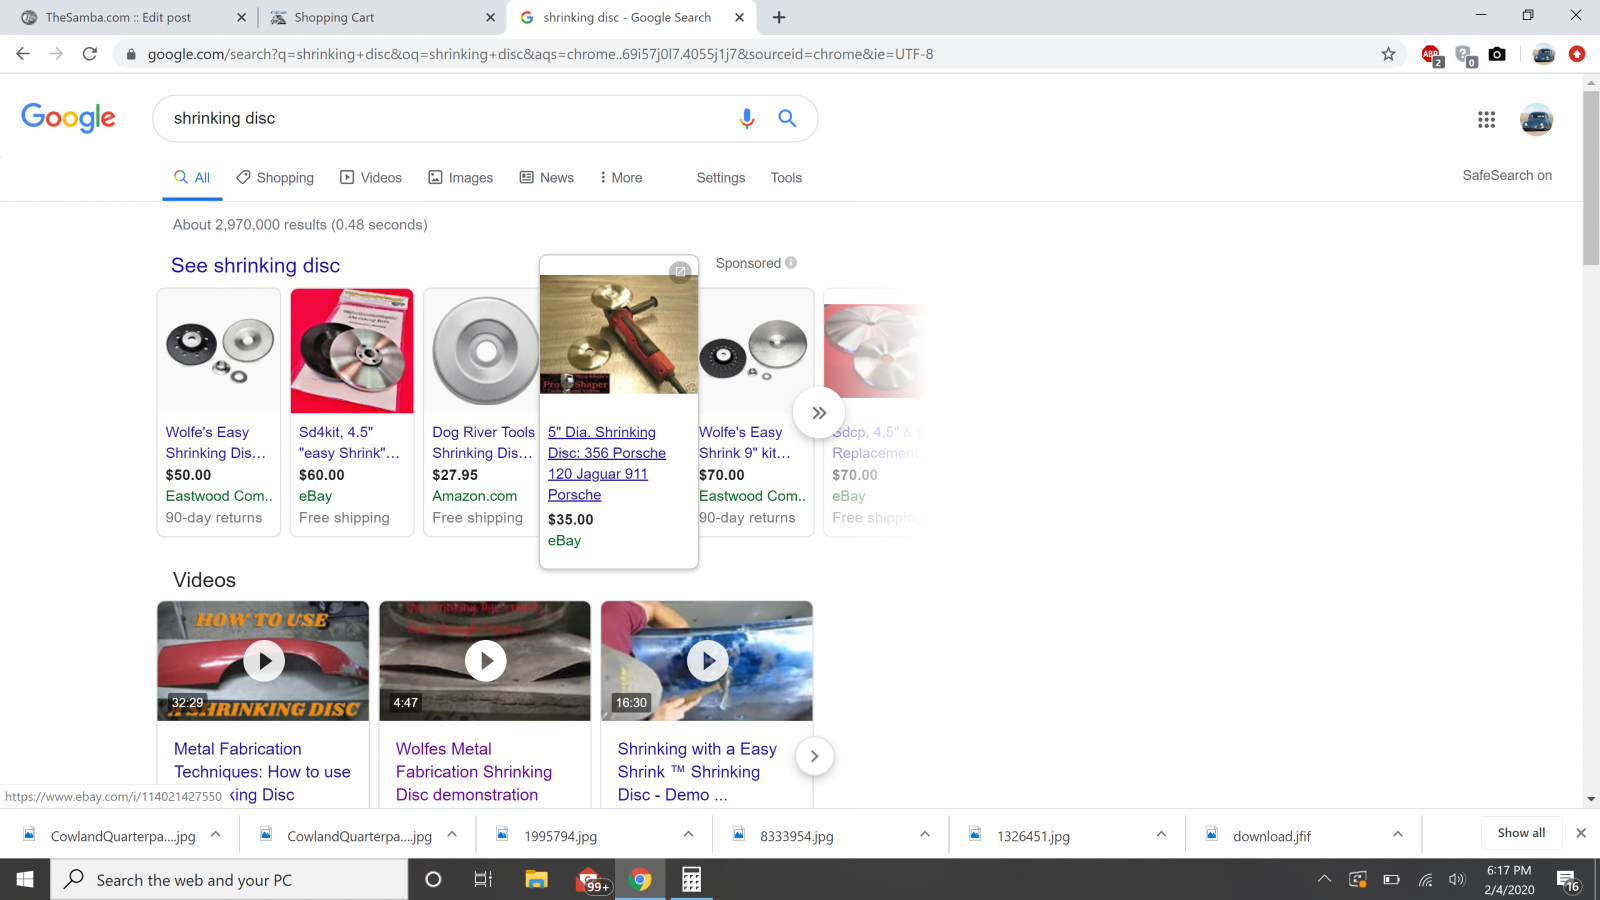Open search Tools

coord(786,178)
